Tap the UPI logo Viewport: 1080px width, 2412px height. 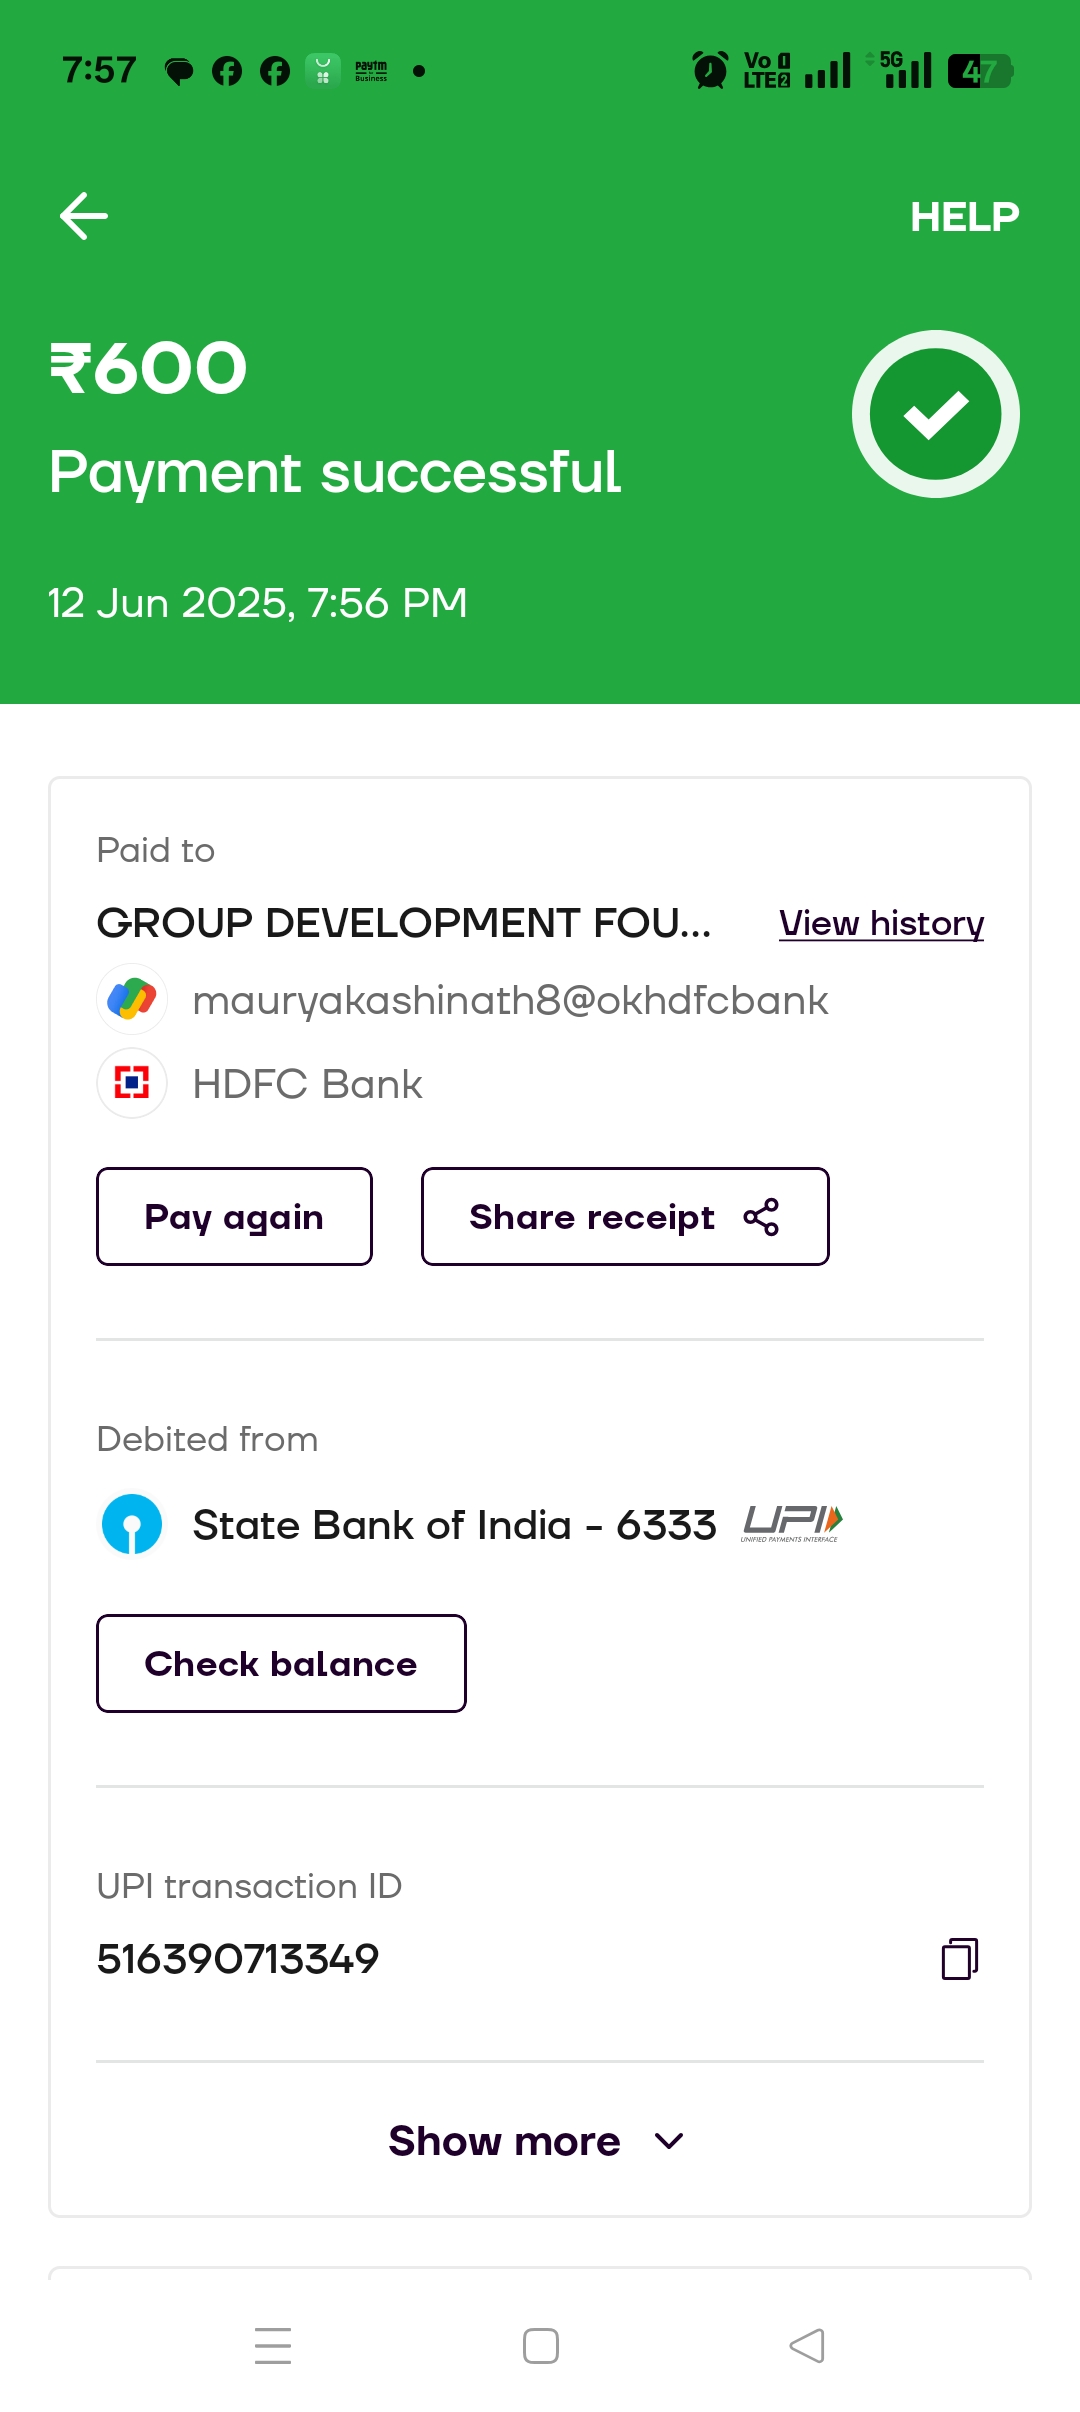792,1523
